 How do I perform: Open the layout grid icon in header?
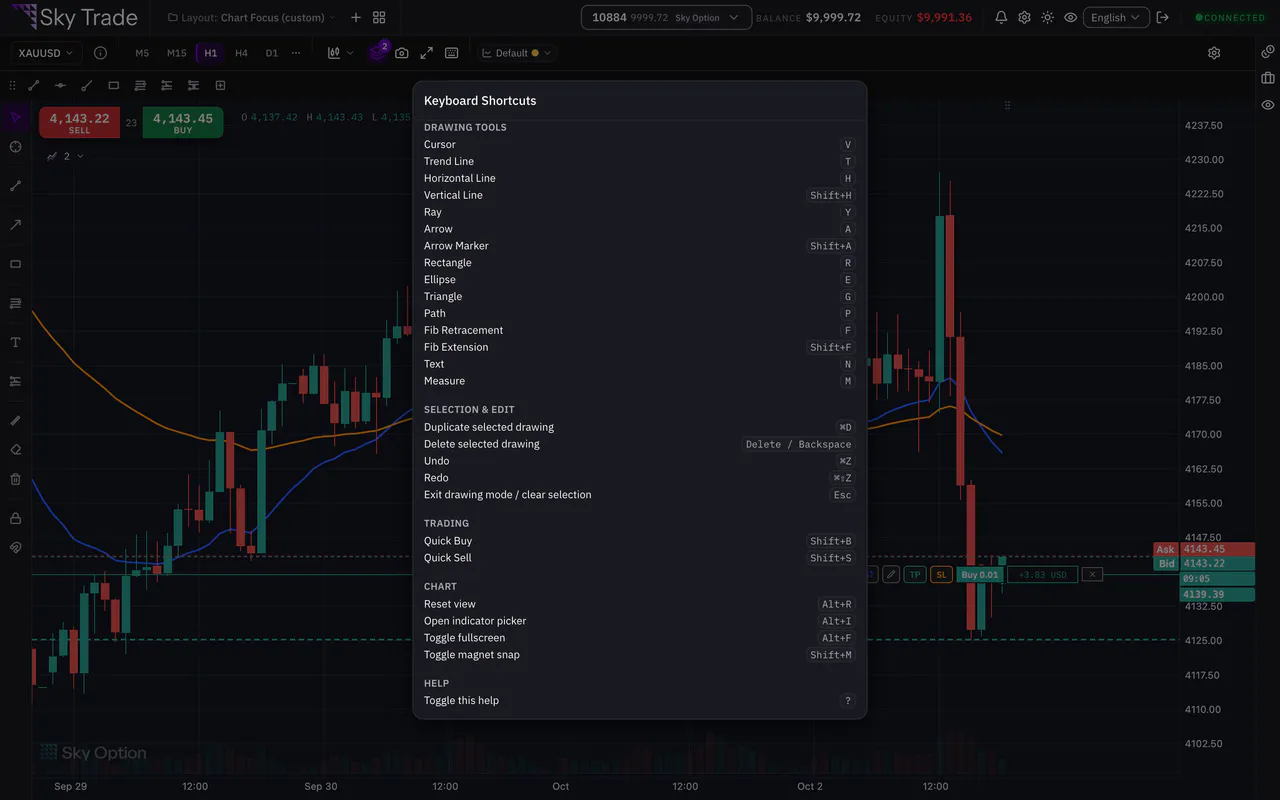tap(379, 17)
